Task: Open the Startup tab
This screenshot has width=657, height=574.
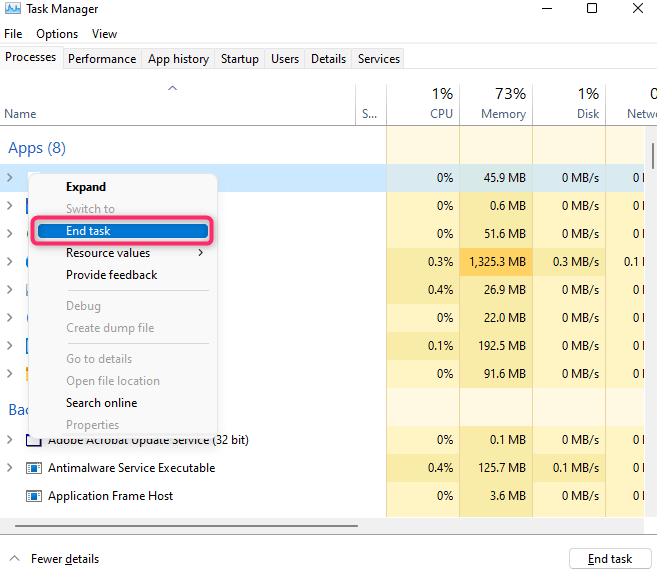Action: (239, 59)
